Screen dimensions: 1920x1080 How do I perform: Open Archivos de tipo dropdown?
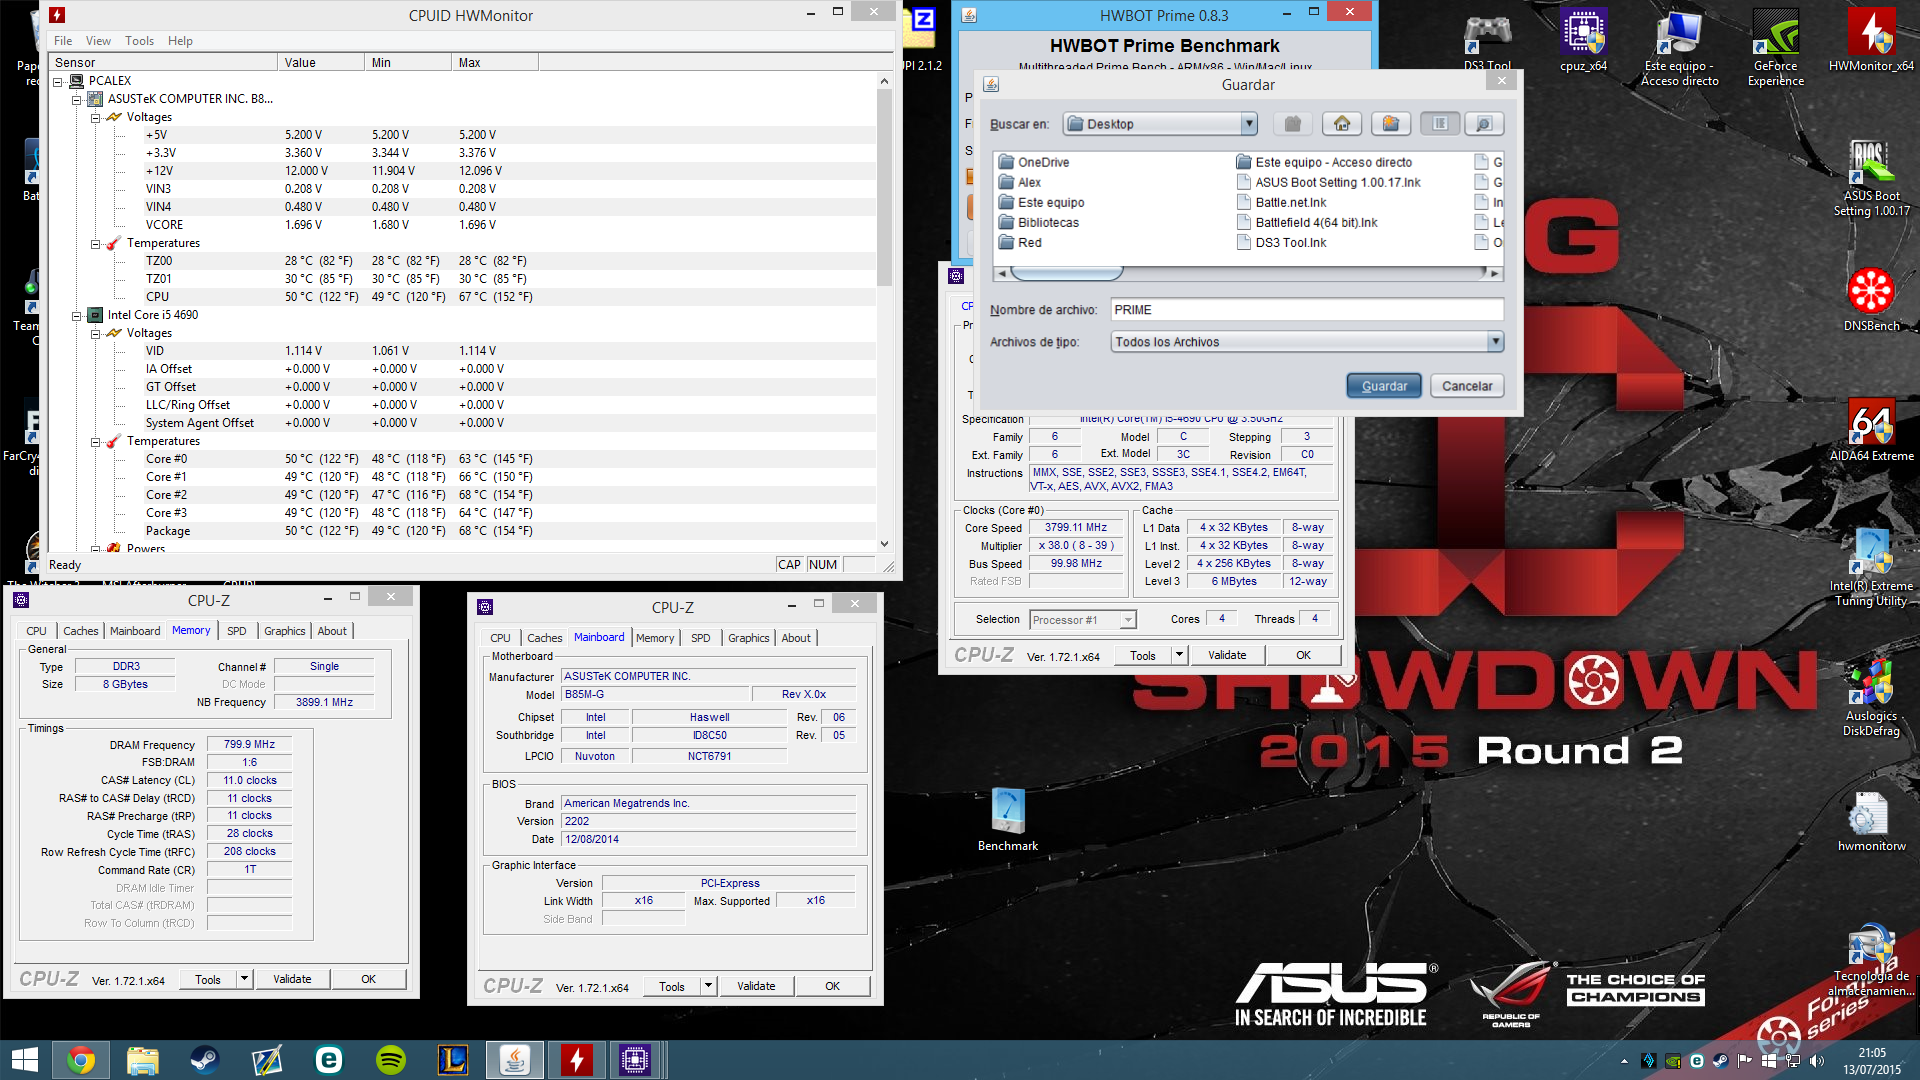(1495, 342)
